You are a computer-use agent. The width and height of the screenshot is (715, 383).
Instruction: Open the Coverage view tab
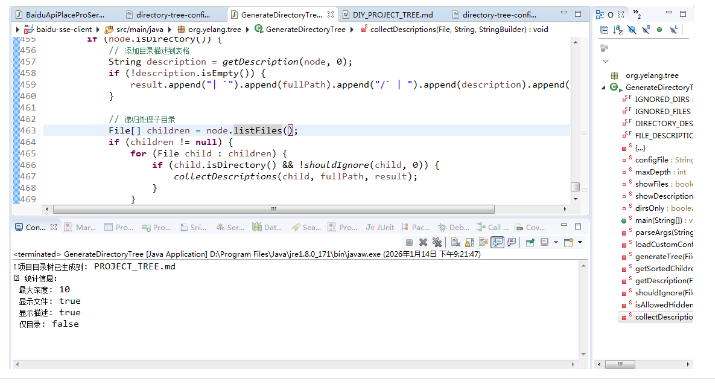pyautogui.click(x=530, y=227)
